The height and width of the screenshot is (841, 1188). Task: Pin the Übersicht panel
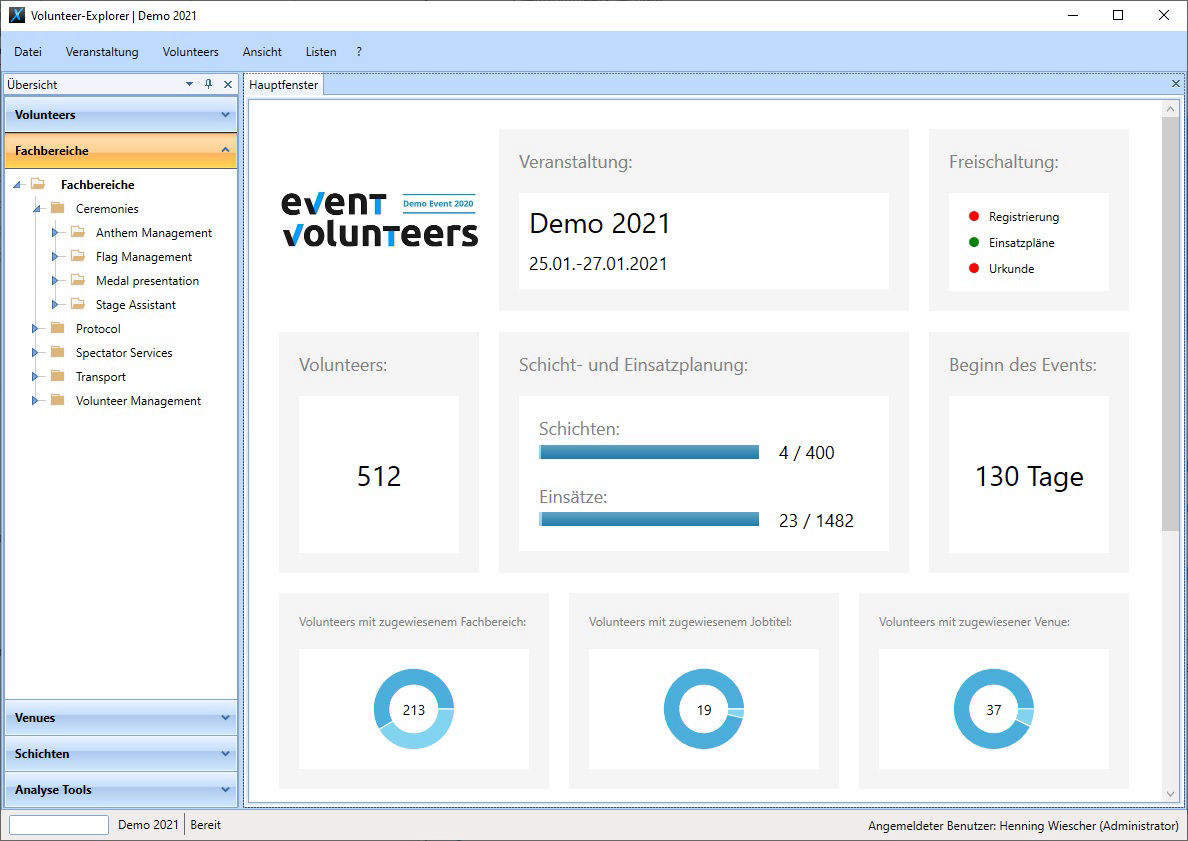tap(208, 85)
